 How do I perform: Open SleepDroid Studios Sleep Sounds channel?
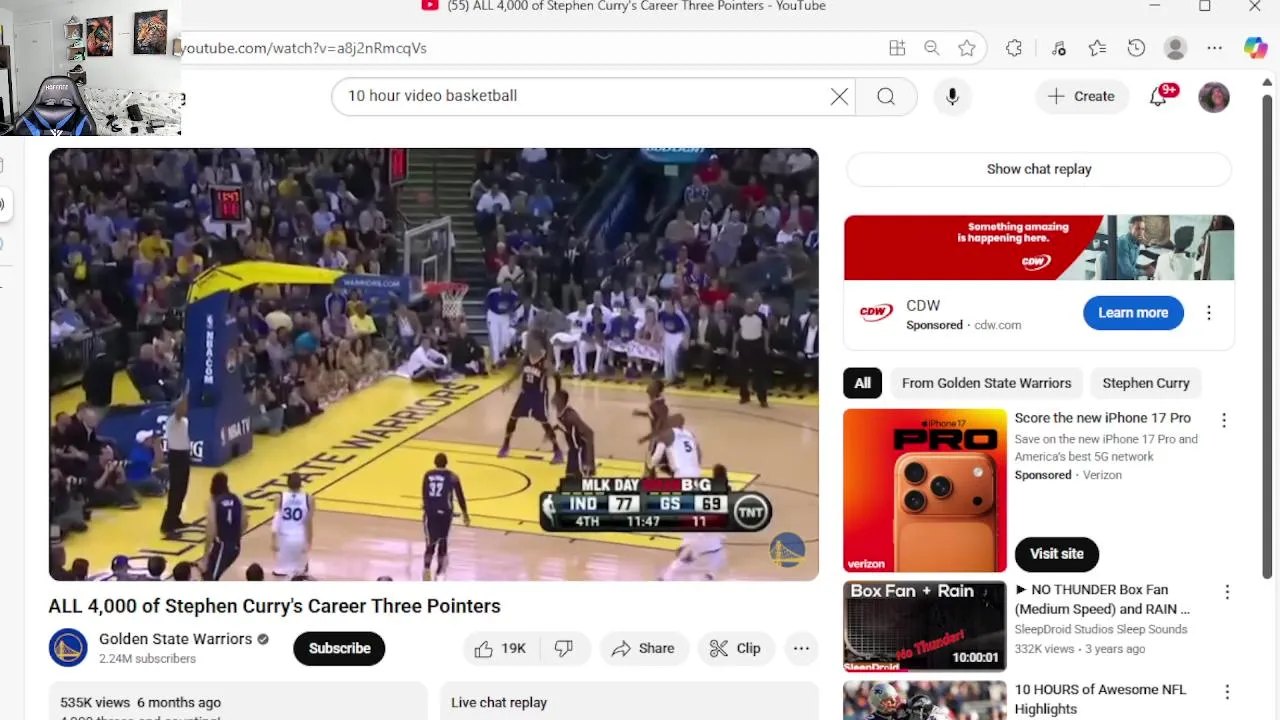click(1101, 629)
